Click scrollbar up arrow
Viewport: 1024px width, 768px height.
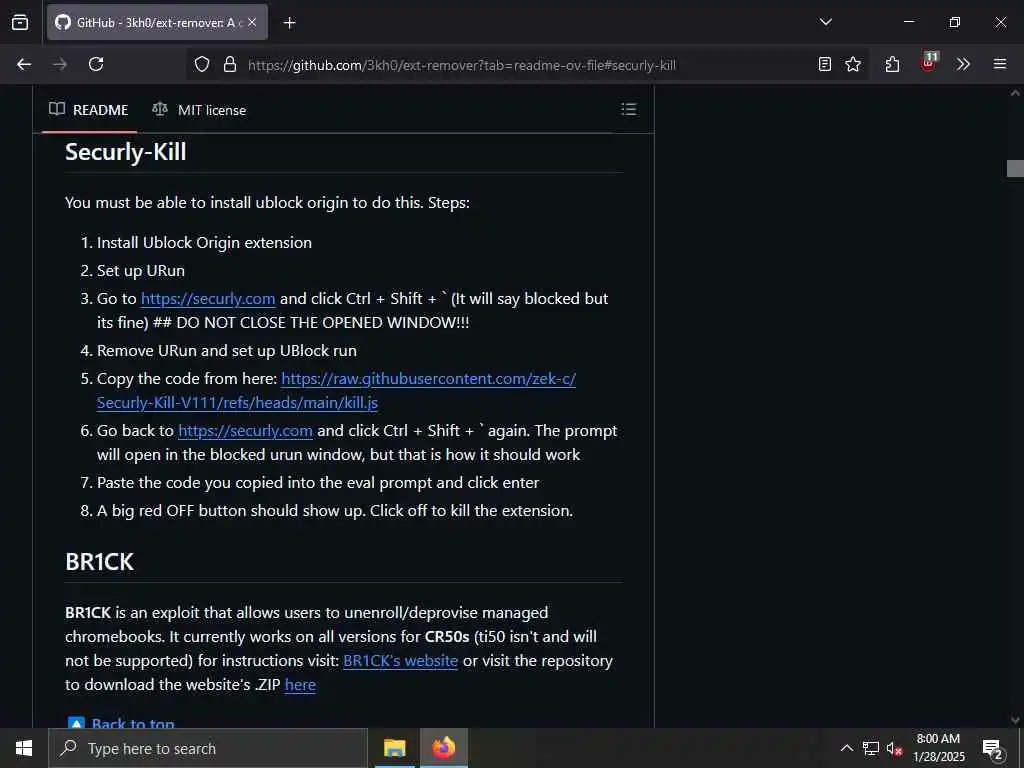pos(1015,93)
